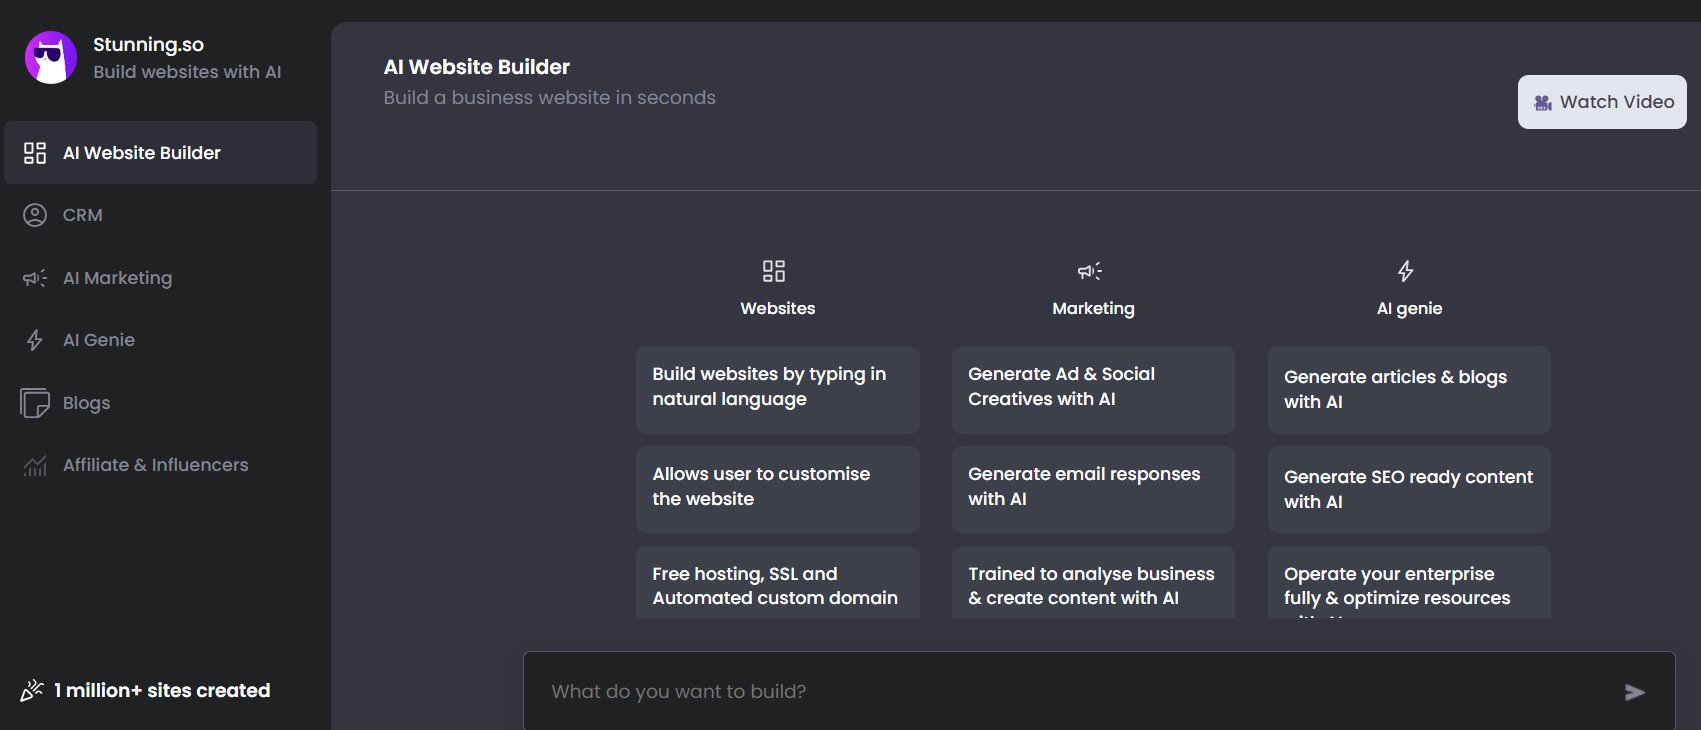Image resolution: width=1701 pixels, height=730 pixels.
Task: Click the AI Genie lightning bolt sidebar icon
Action: (x=35, y=340)
